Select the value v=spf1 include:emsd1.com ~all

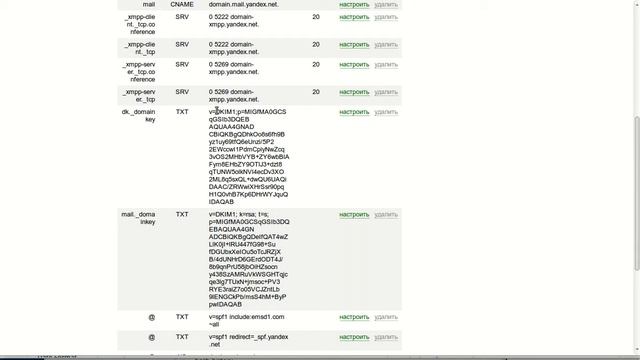[x=247, y=320]
